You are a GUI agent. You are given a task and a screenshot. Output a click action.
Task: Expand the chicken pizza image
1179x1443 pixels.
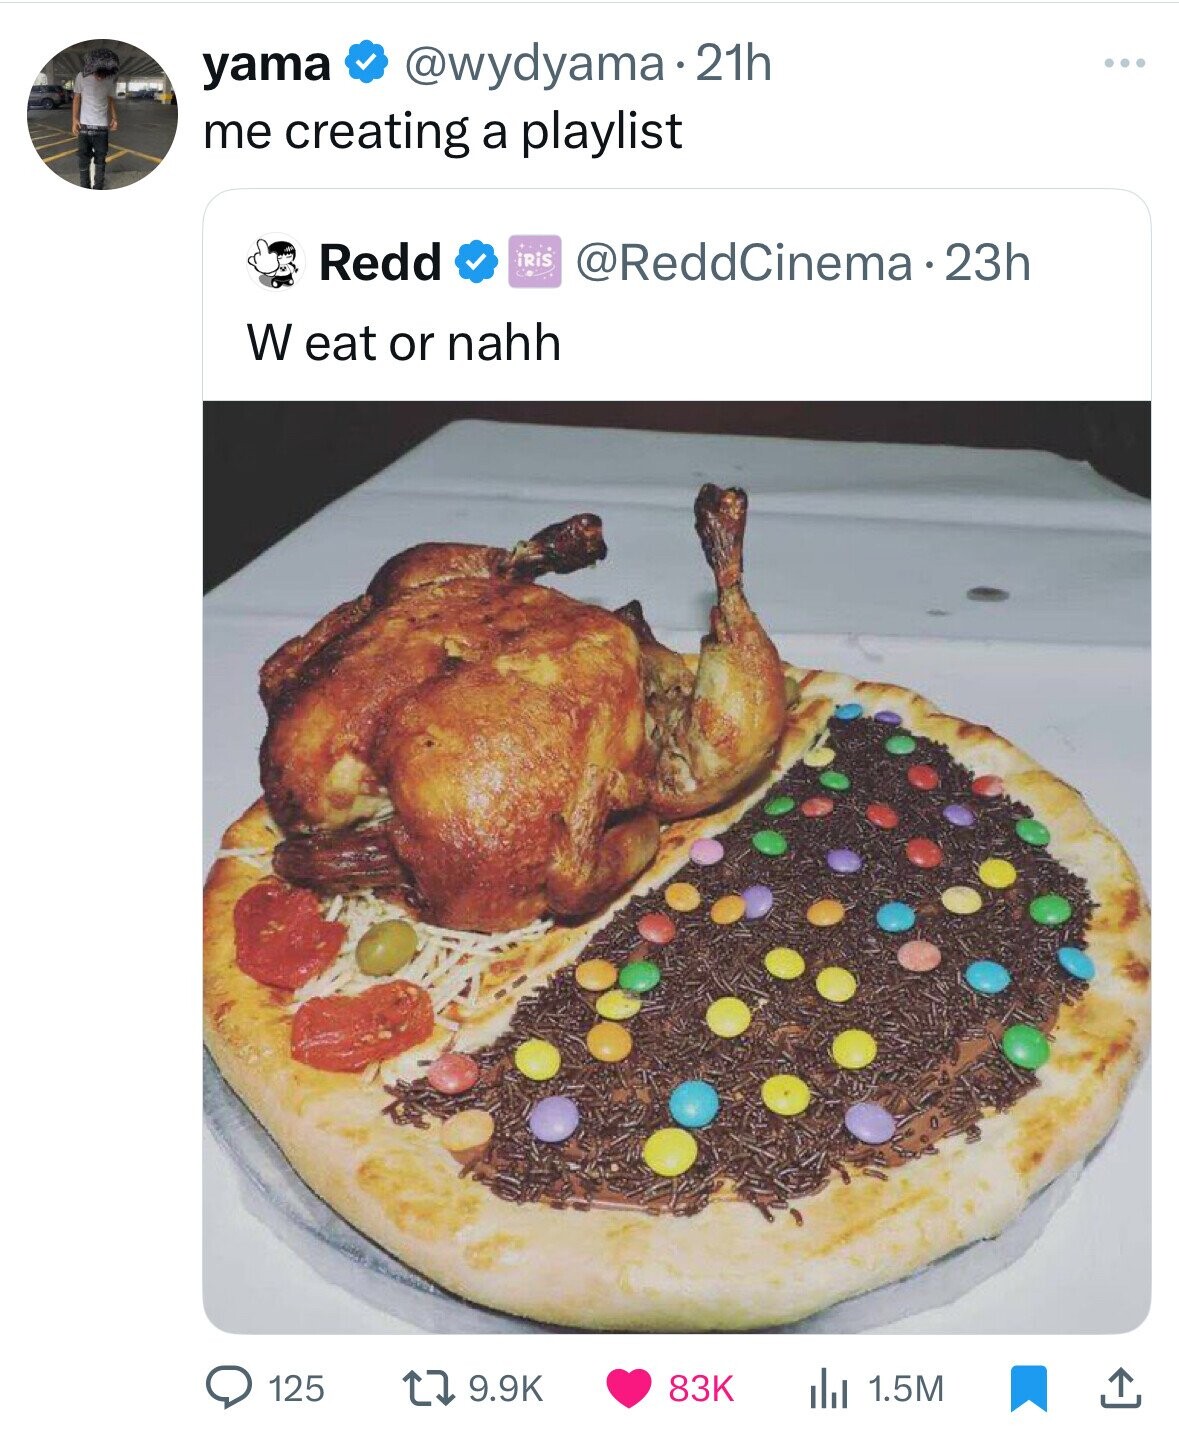click(x=676, y=866)
